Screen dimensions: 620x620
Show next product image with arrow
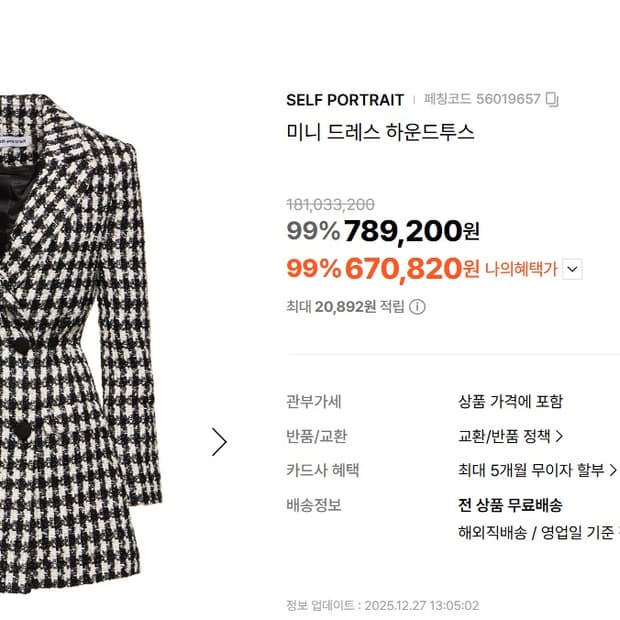219,442
